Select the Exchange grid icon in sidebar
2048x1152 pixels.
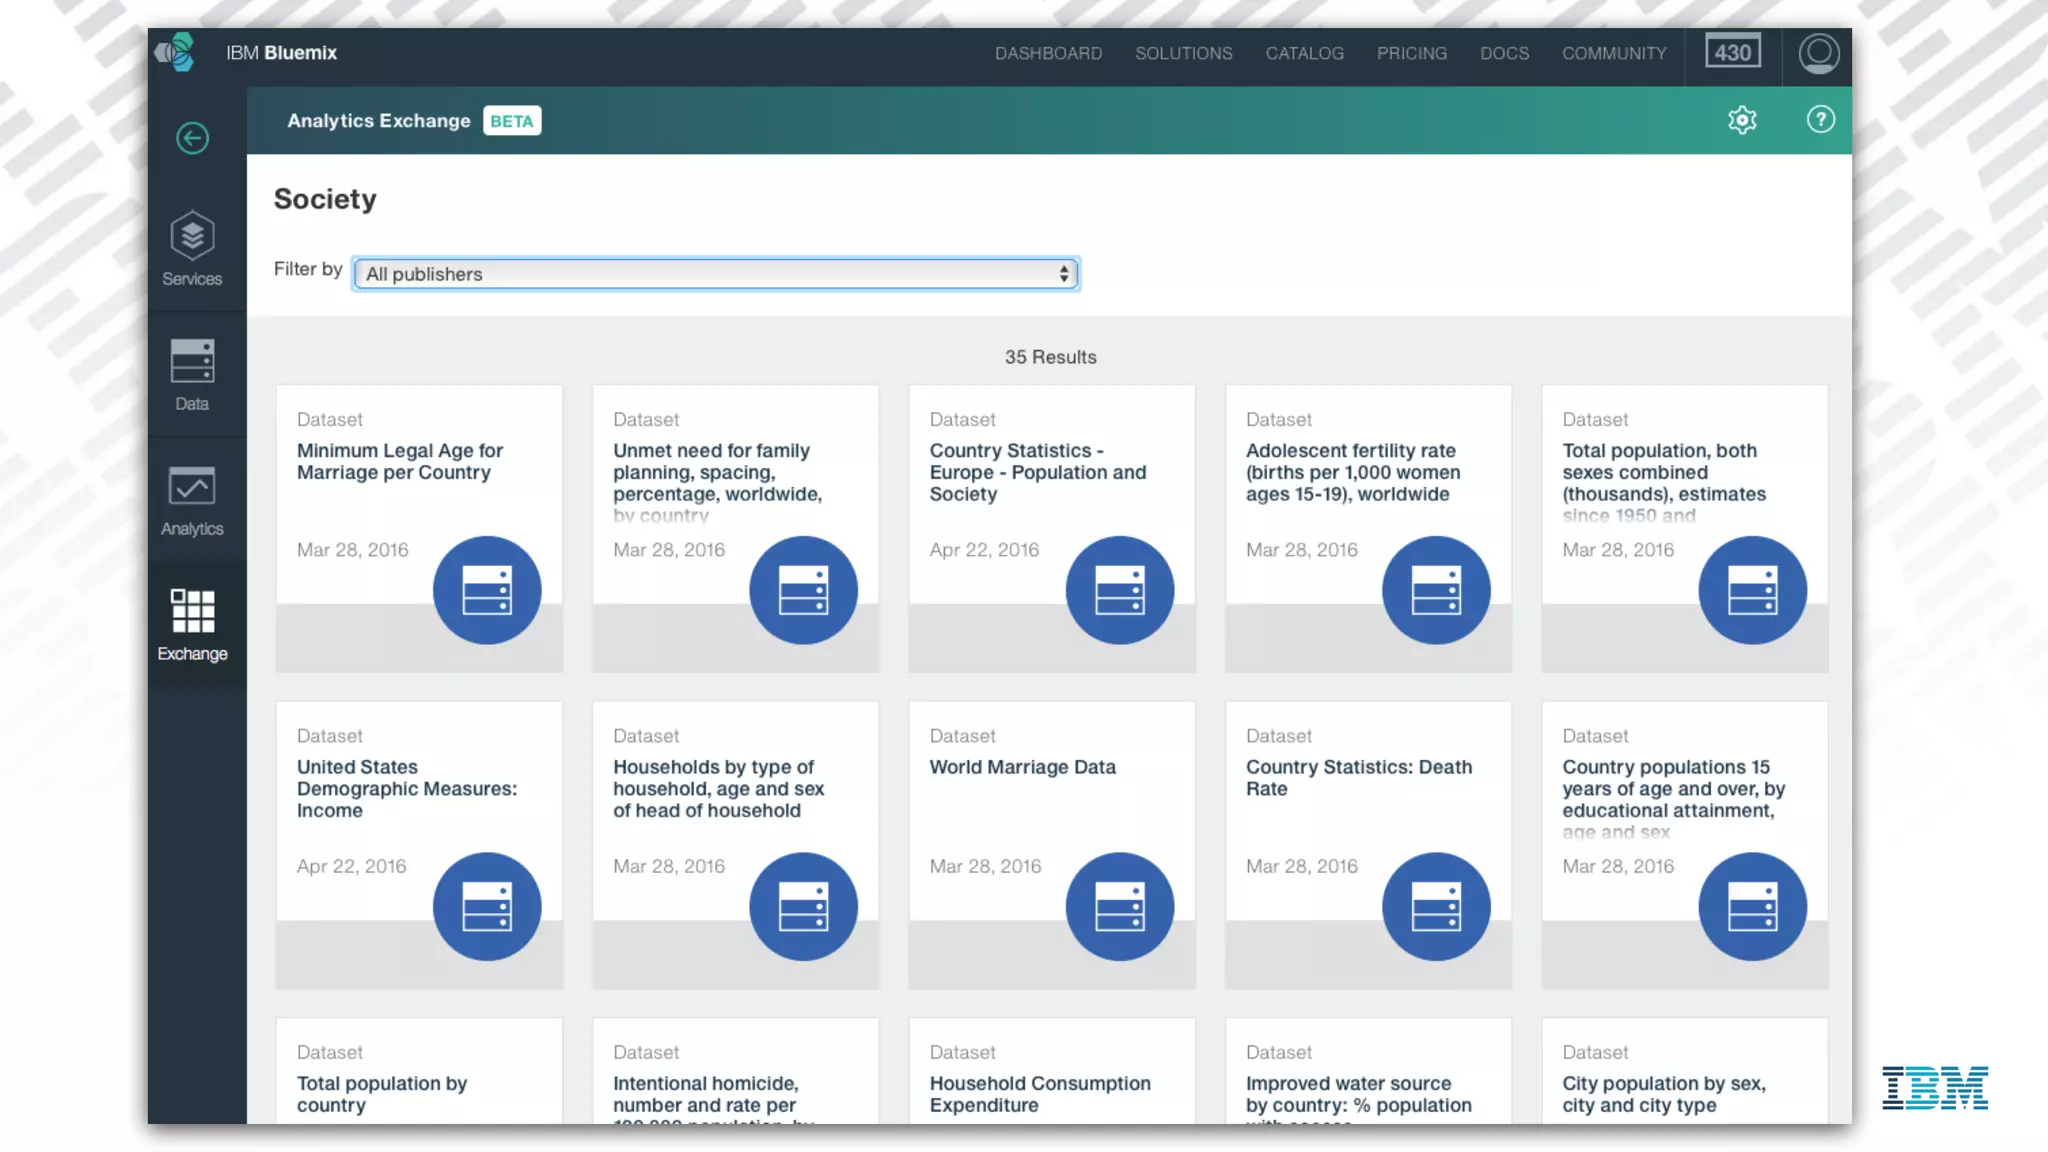(x=192, y=624)
